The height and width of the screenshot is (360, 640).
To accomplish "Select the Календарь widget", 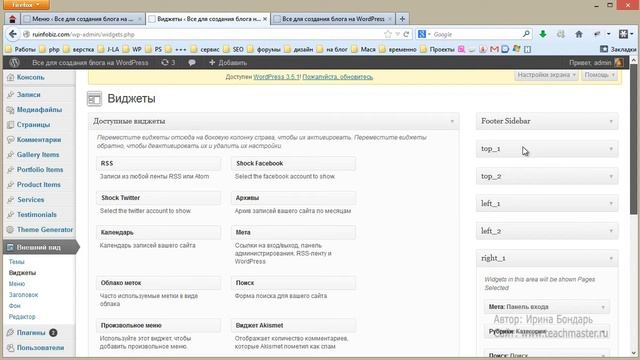I will [159, 232].
